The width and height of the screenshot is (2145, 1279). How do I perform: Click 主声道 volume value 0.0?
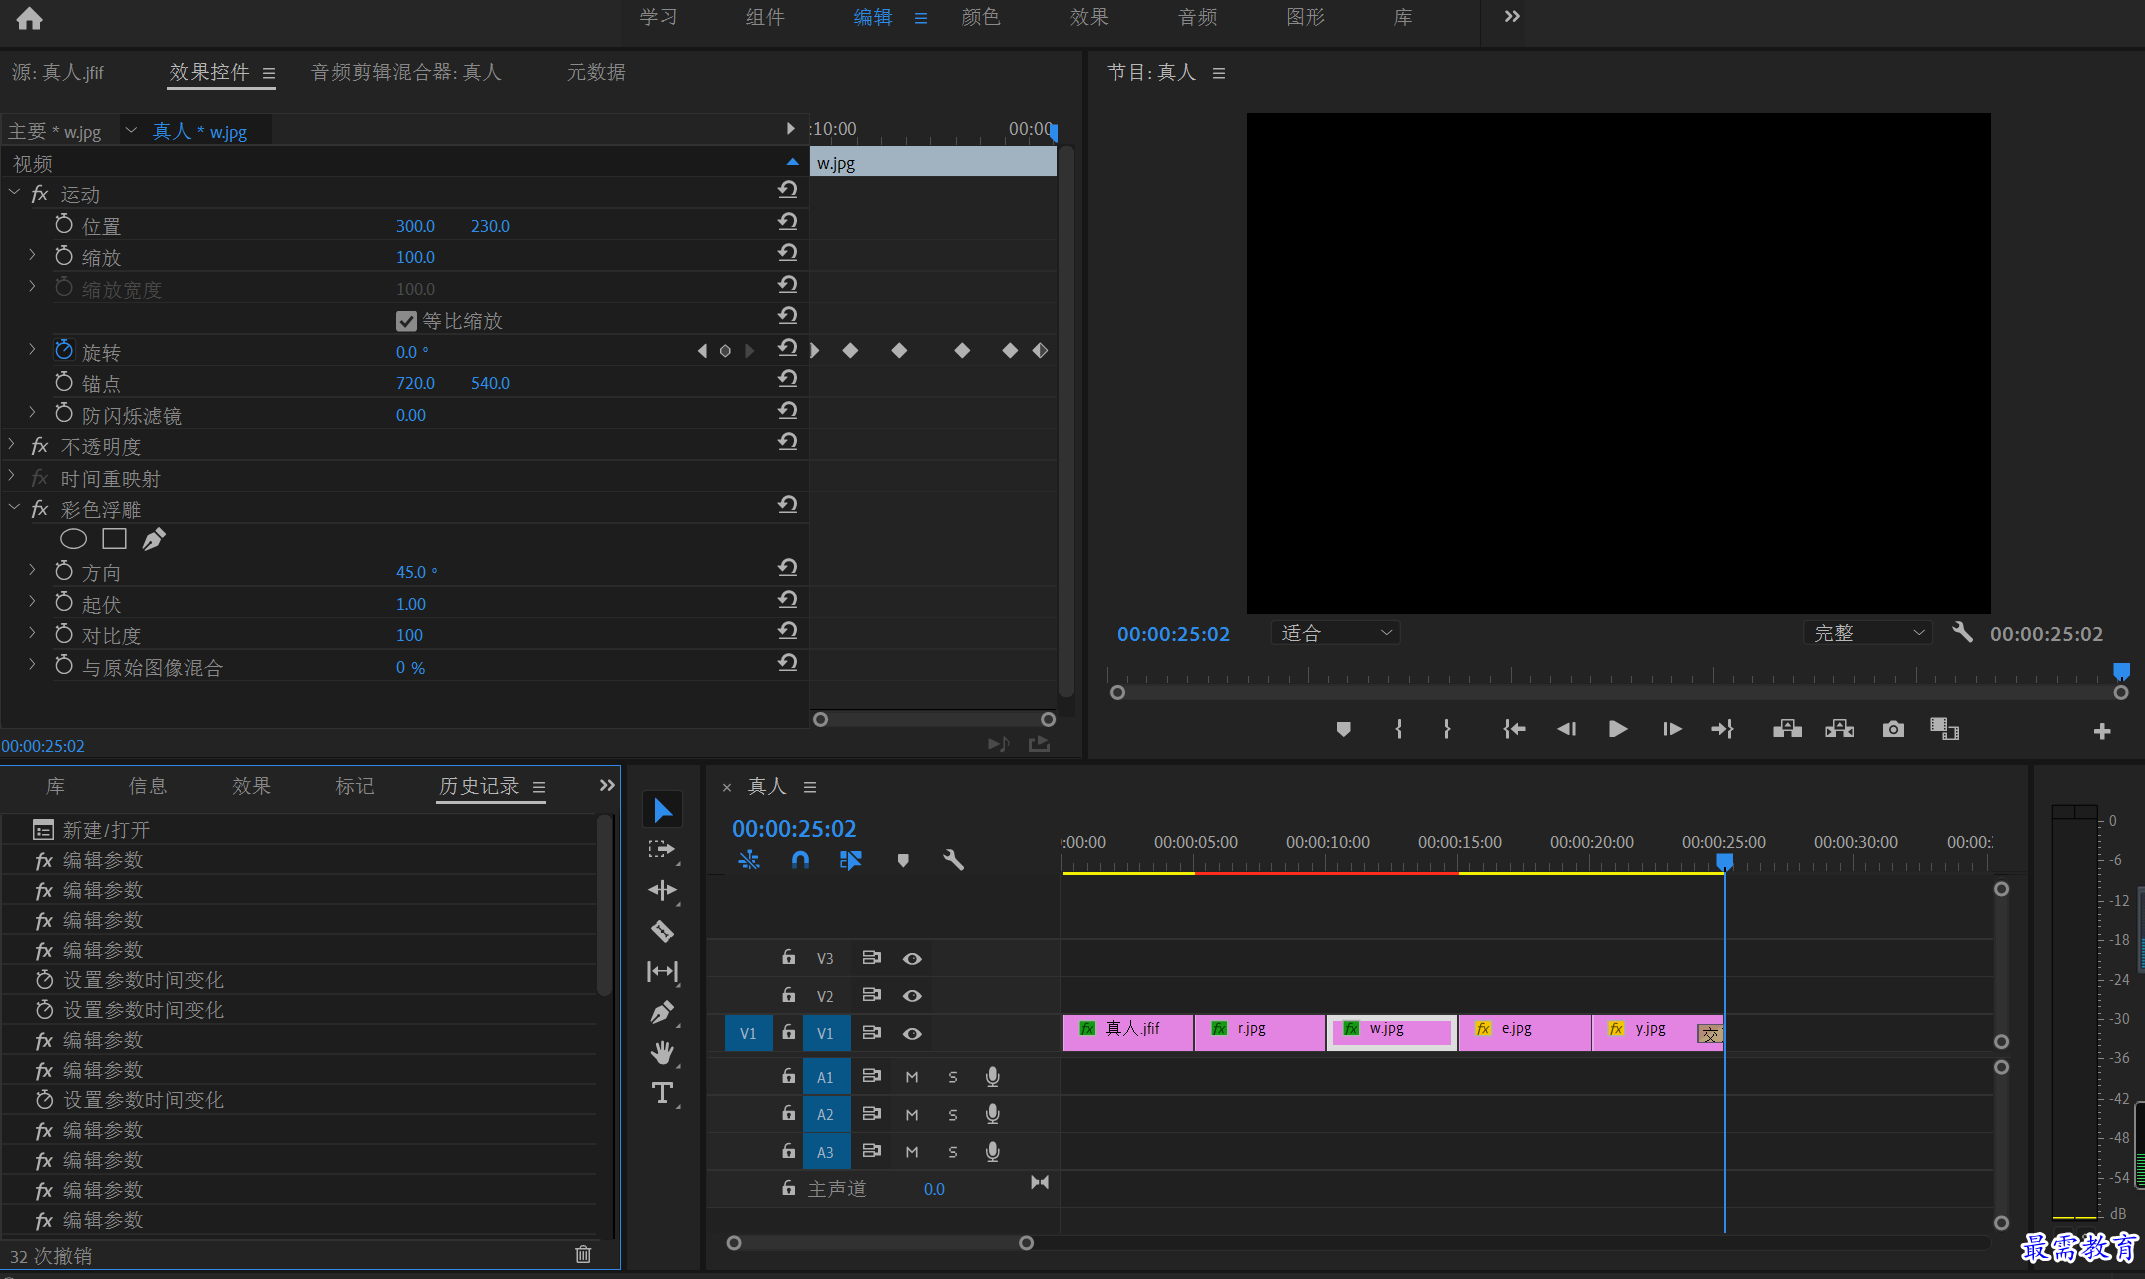pyautogui.click(x=934, y=1189)
